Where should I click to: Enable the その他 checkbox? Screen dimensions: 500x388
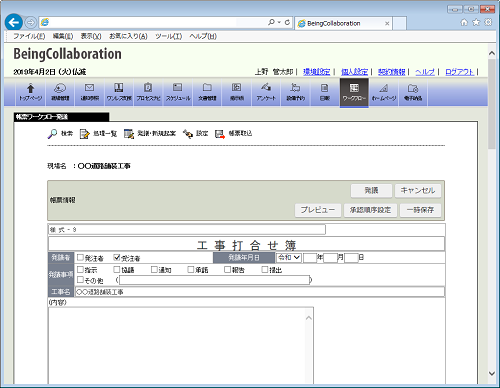pyautogui.click(x=80, y=279)
